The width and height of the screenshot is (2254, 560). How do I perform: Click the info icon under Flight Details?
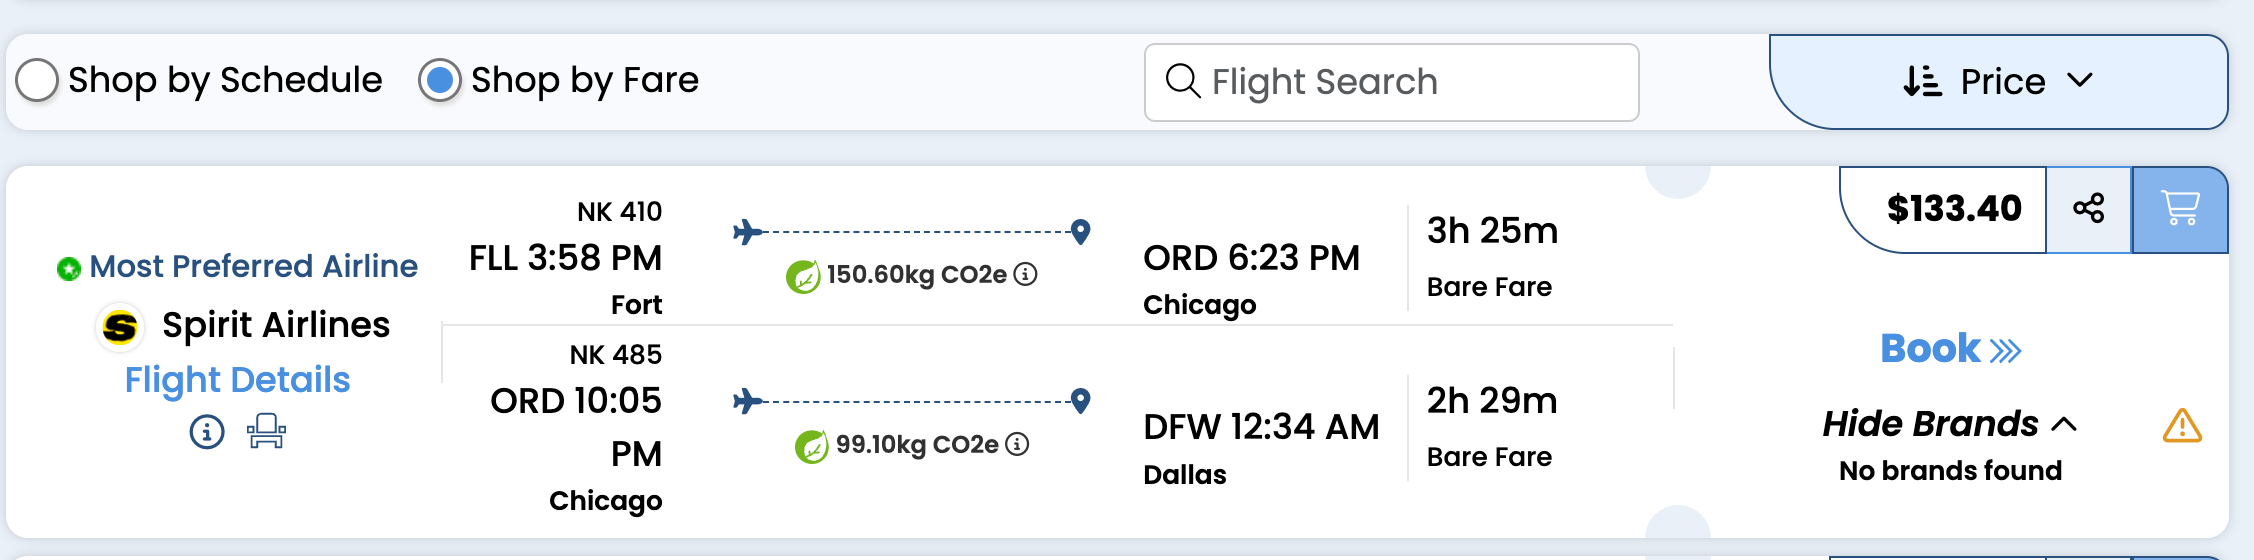(x=207, y=432)
